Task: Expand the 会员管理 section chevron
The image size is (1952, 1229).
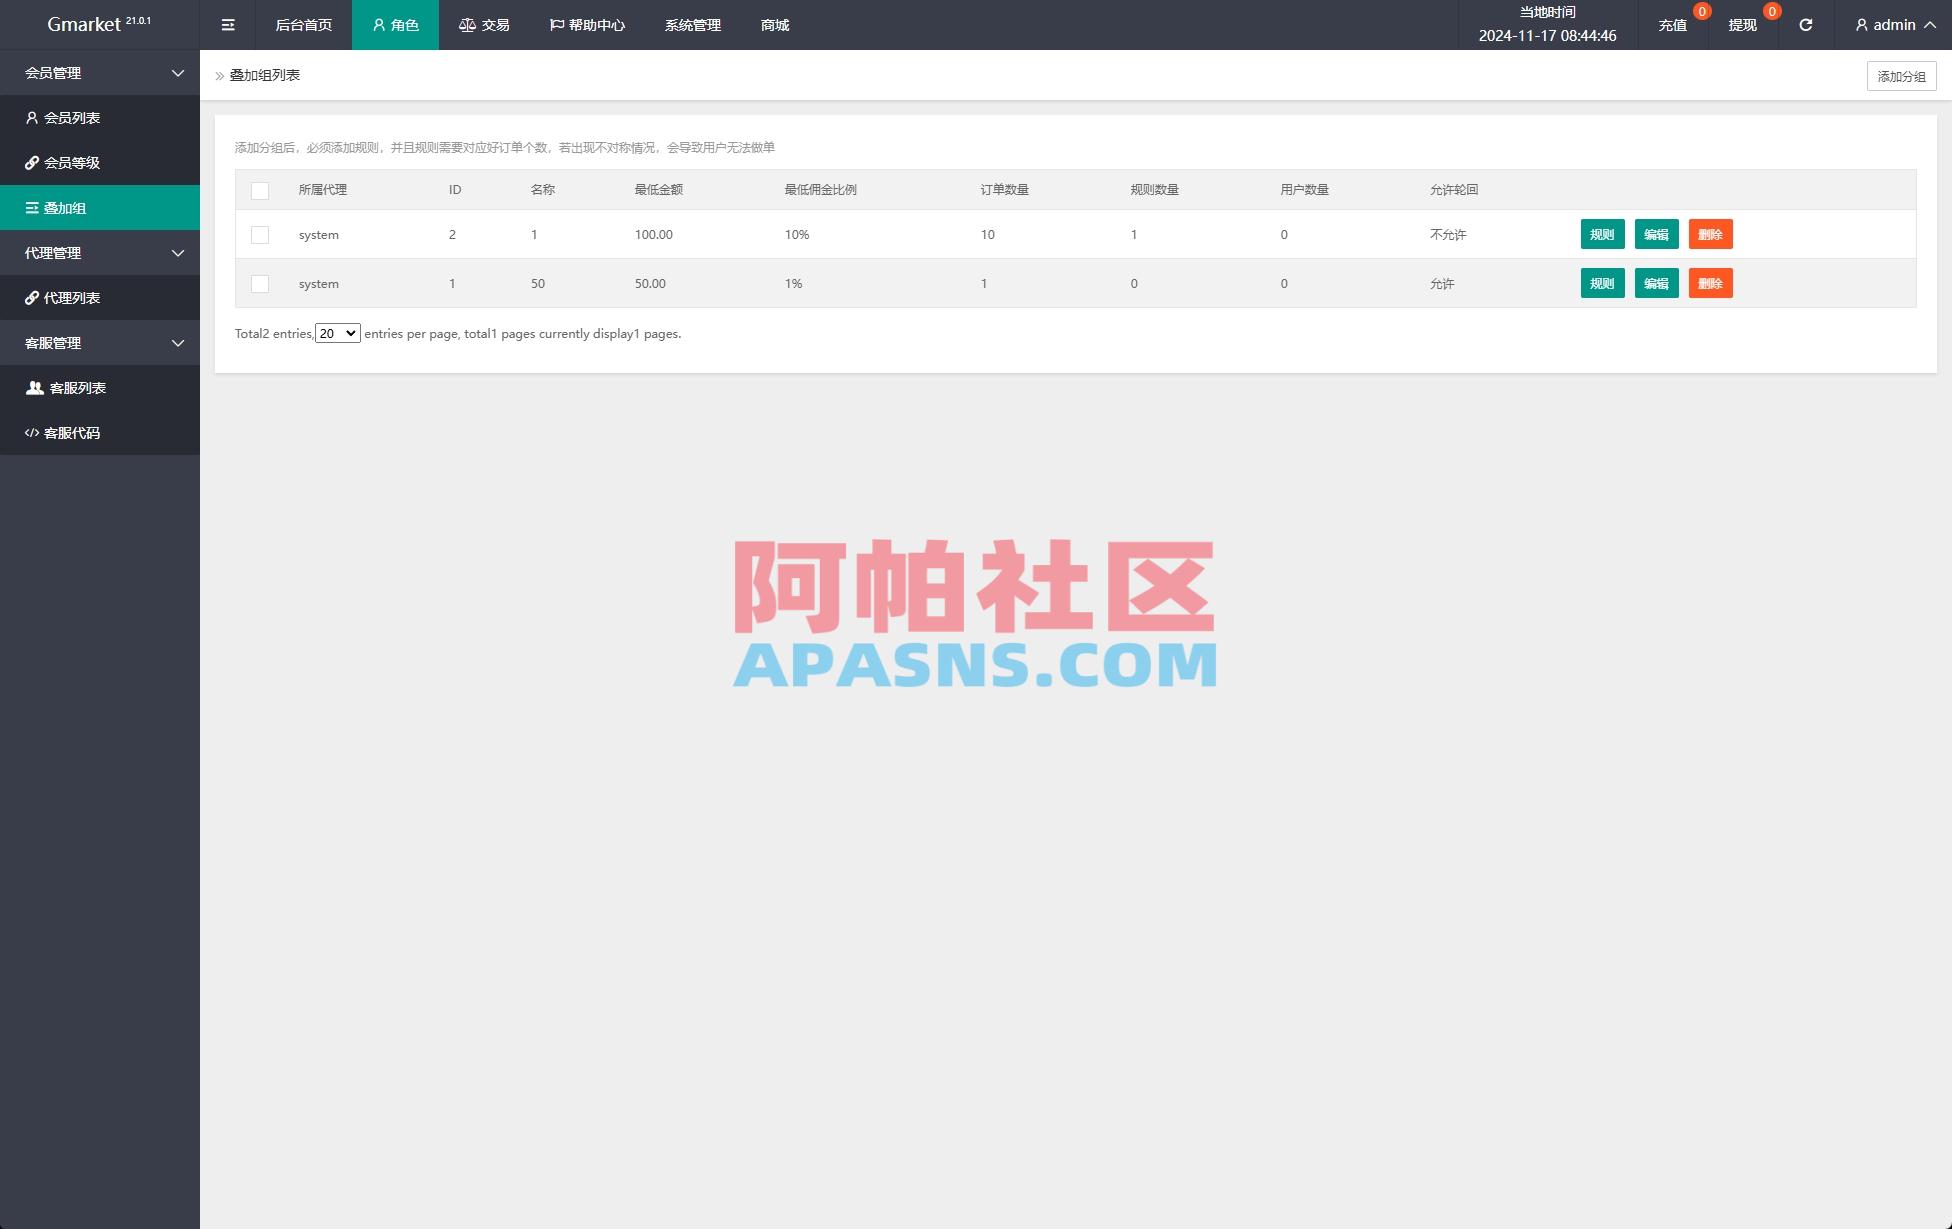Action: coord(177,73)
